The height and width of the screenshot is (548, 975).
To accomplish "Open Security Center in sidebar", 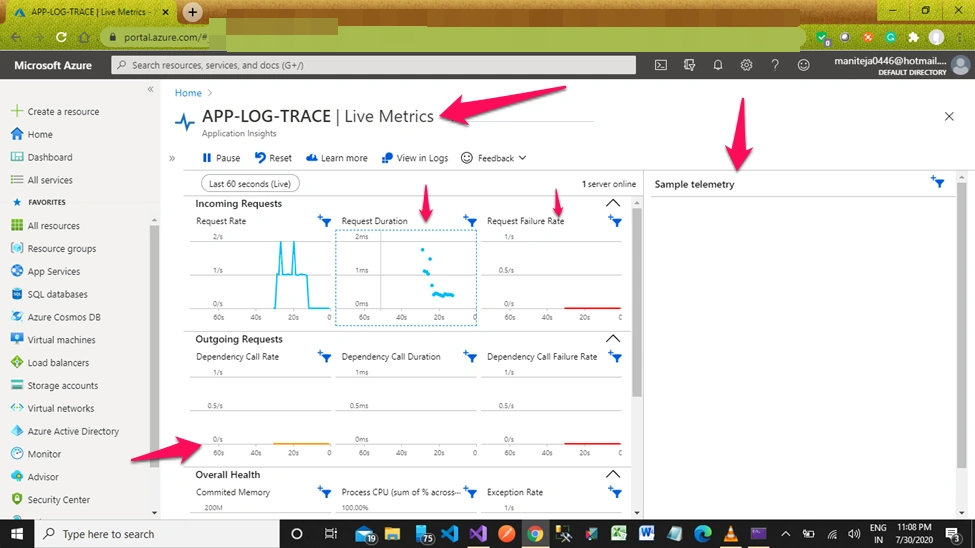I will 50,499.
